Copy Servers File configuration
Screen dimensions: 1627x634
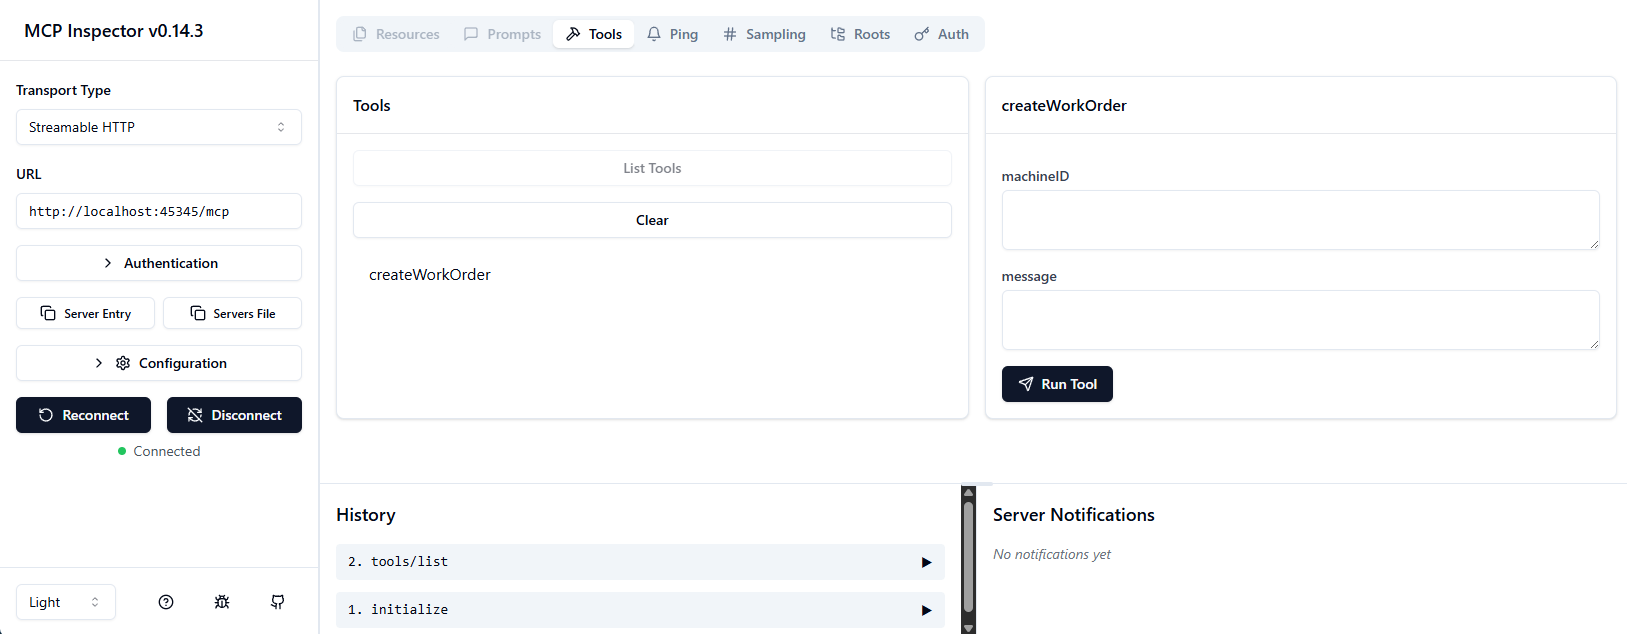tap(232, 313)
